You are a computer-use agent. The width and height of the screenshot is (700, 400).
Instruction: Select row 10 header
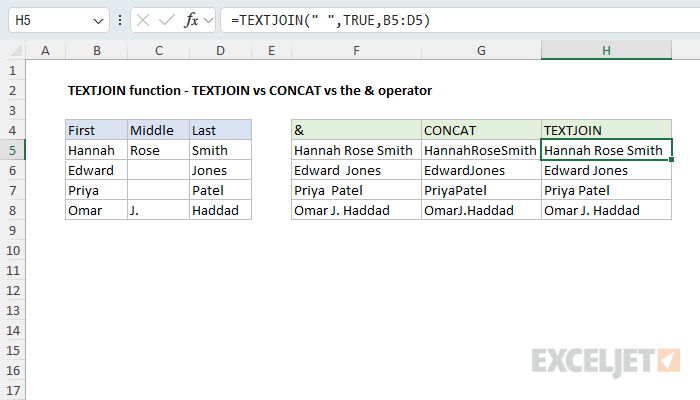[x=12, y=250]
